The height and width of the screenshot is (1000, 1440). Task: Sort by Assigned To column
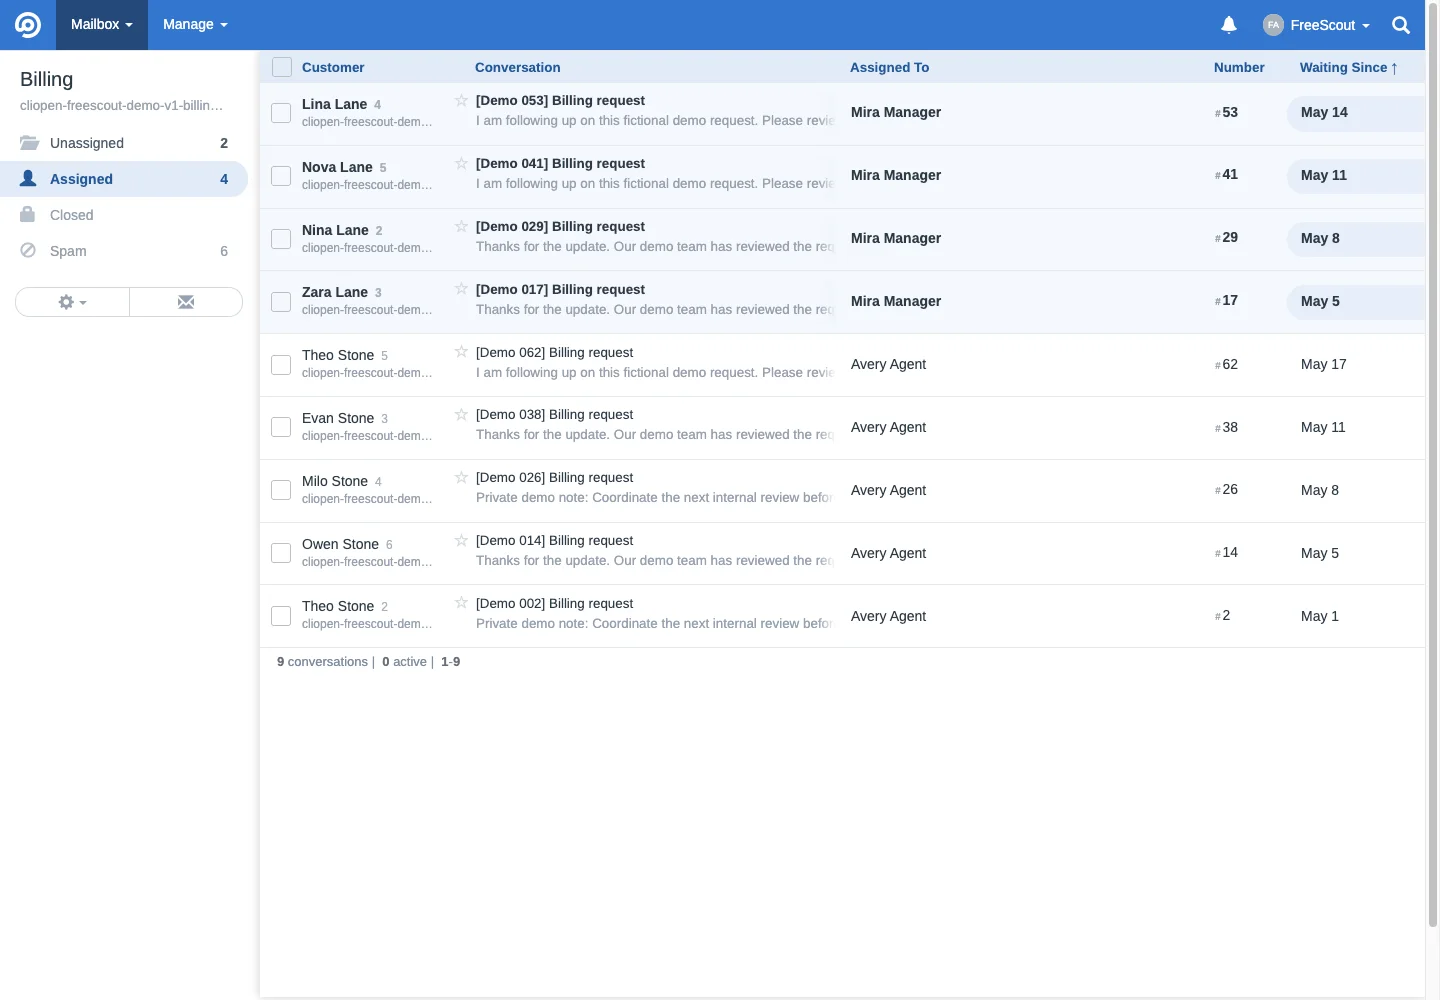889,67
